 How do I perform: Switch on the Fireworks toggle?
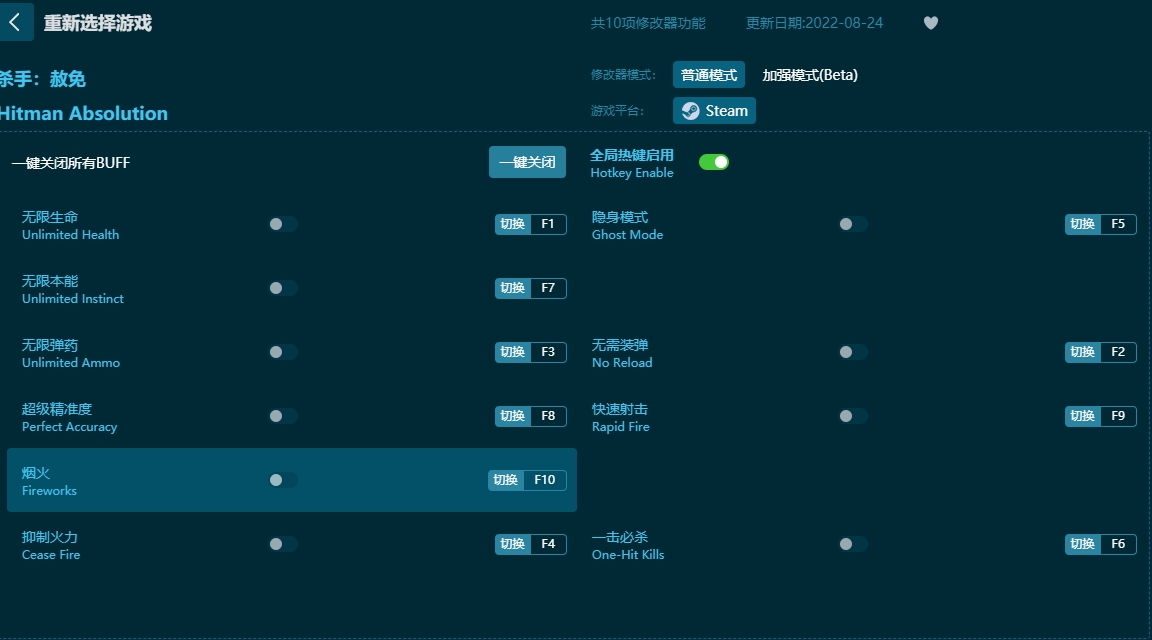283,480
